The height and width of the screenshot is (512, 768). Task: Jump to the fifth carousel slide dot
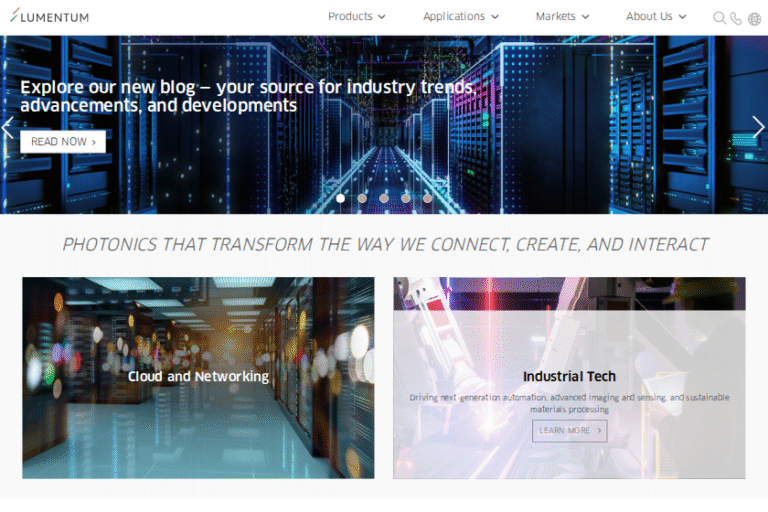coord(427,198)
